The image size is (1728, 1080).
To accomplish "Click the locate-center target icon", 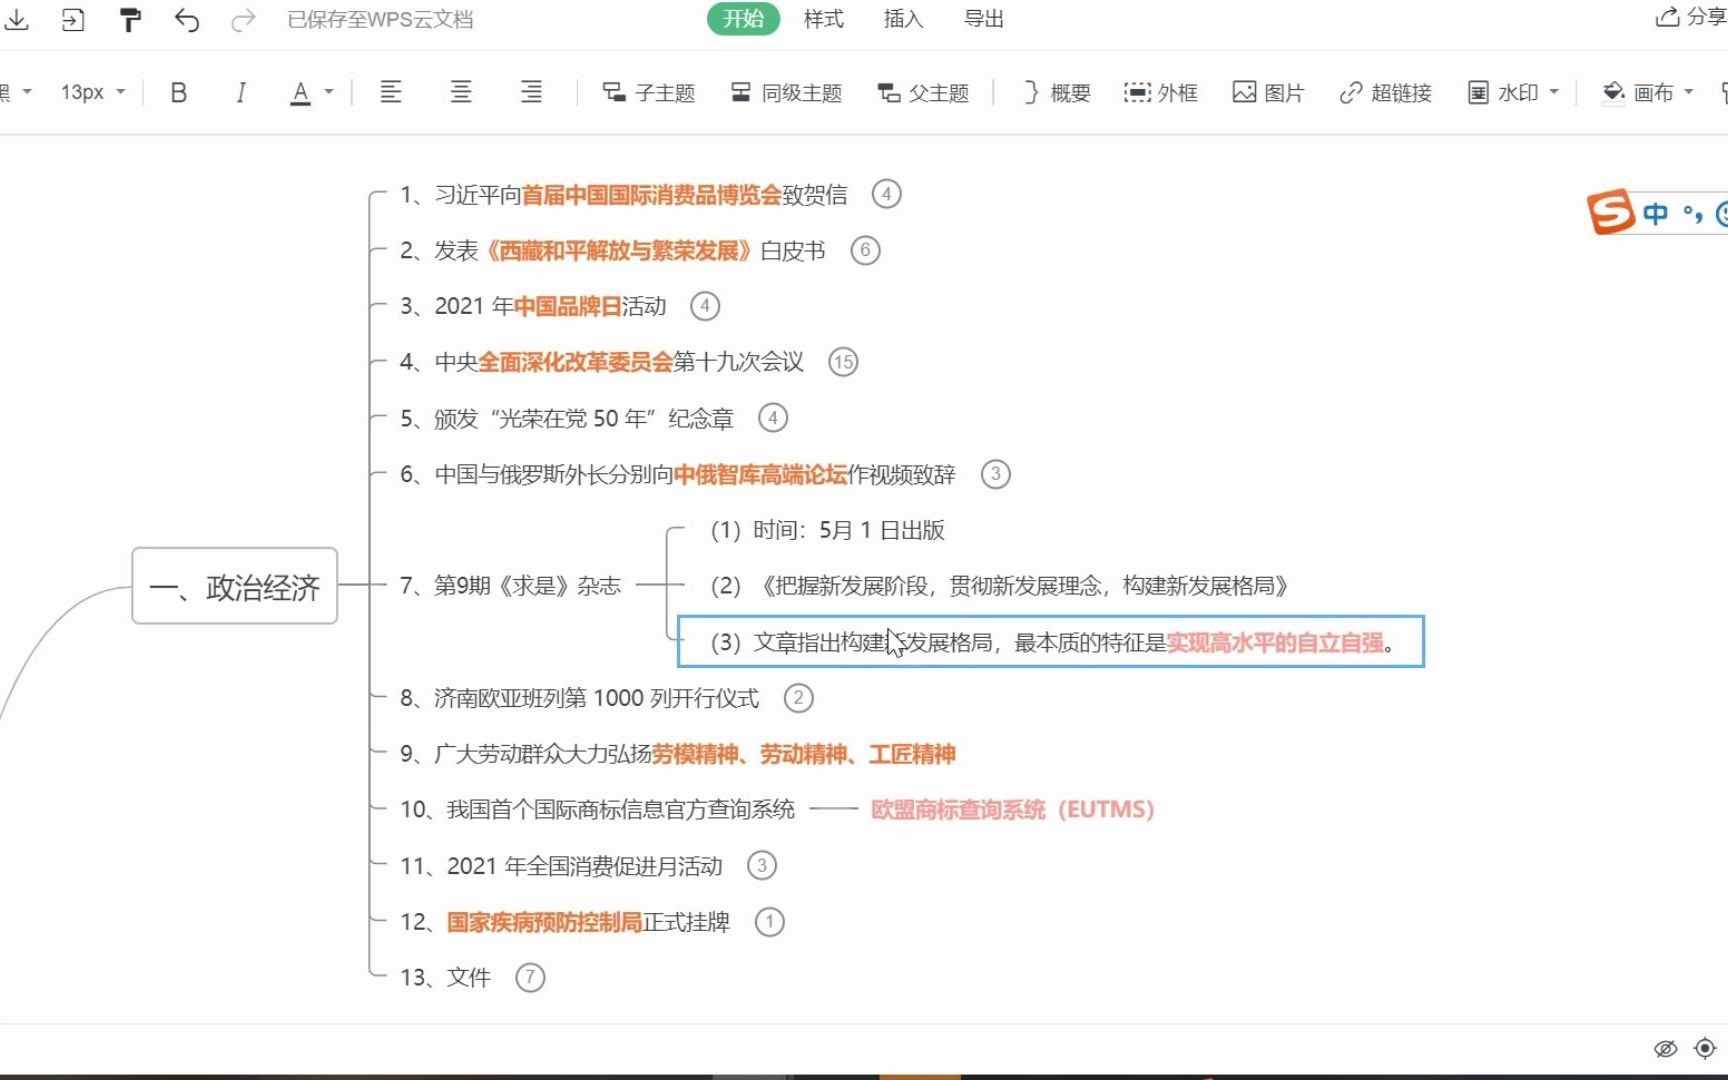I will point(1705,1048).
